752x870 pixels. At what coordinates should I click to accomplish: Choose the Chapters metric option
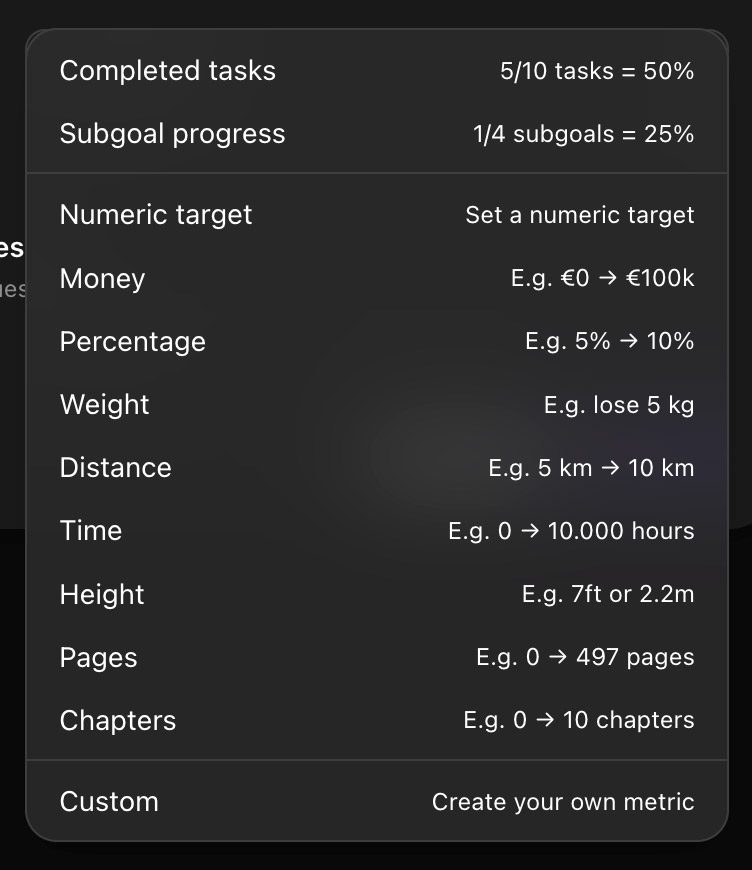117,721
